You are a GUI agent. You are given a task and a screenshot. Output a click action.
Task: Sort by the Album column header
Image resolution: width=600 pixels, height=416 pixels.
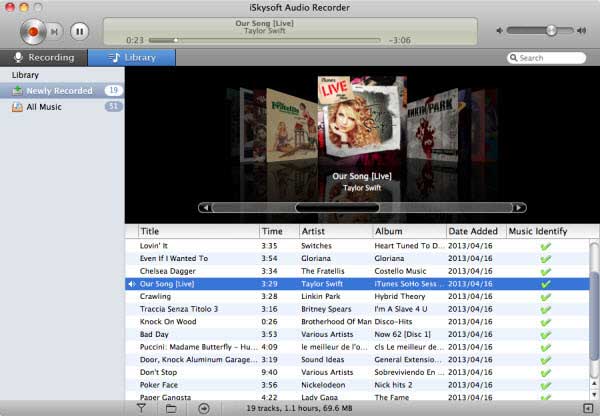pyautogui.click(x=409, y=231)
